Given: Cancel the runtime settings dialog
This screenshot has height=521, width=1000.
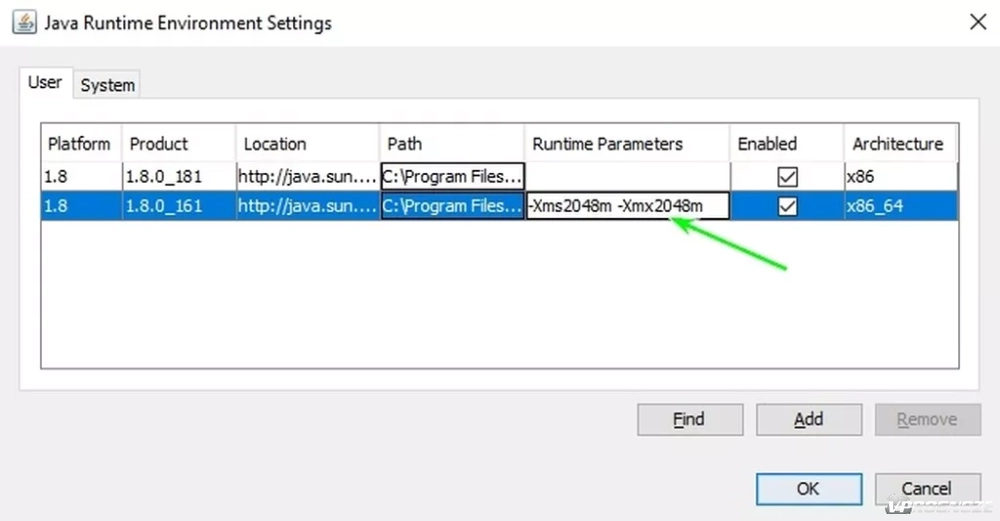Looking at the screenshot, I should coord(926,489).
